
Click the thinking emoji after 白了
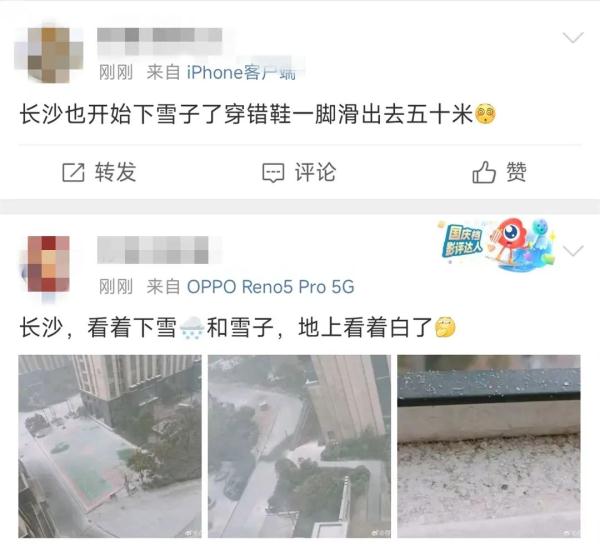click(x=445, y=327)
